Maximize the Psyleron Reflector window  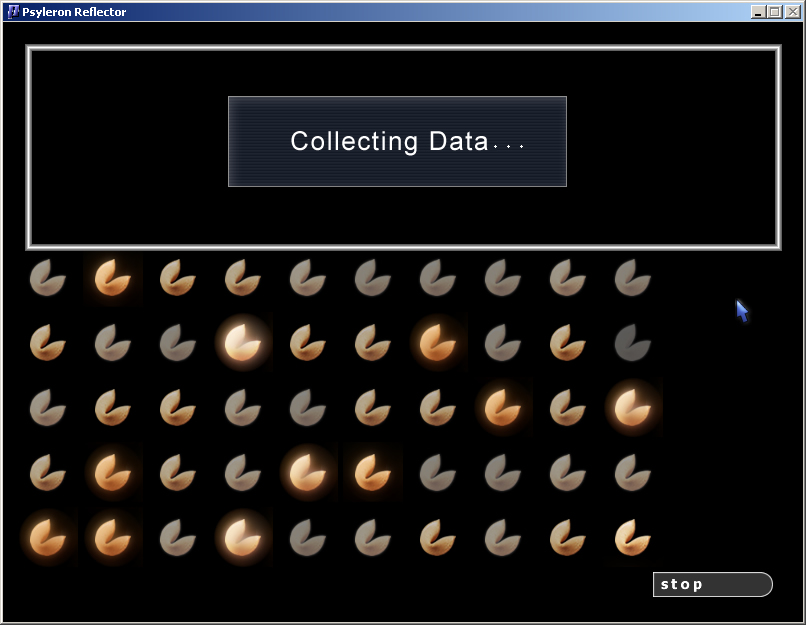[x=775, y=12]
